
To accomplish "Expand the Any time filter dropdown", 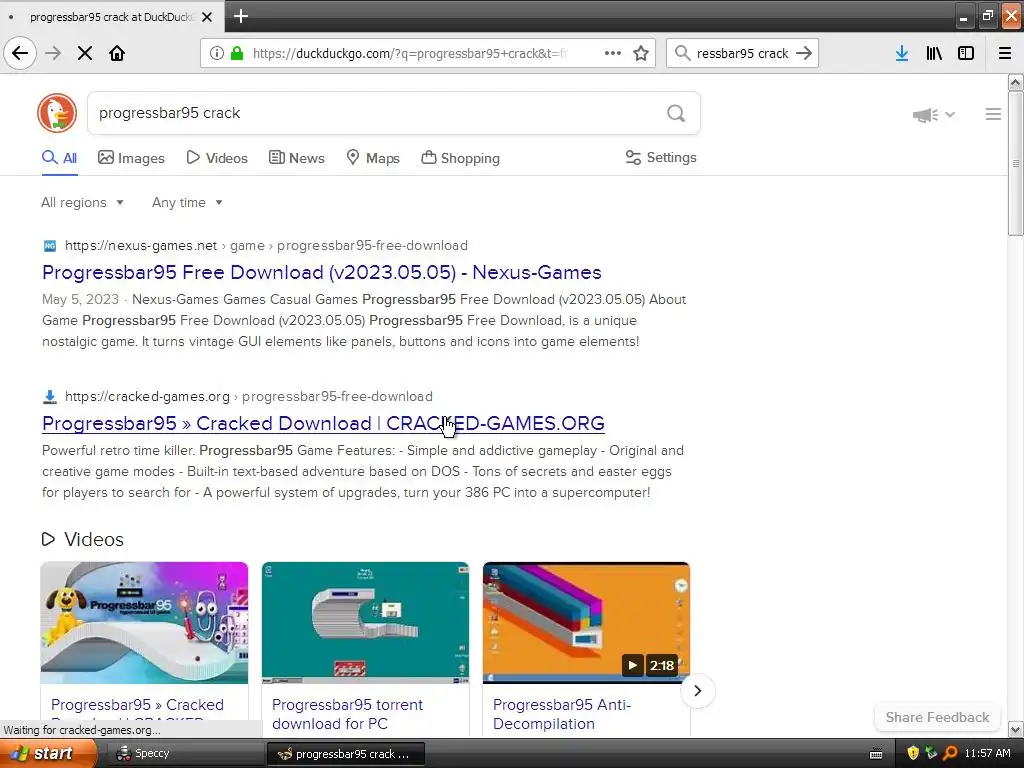I will pos(187,202).
